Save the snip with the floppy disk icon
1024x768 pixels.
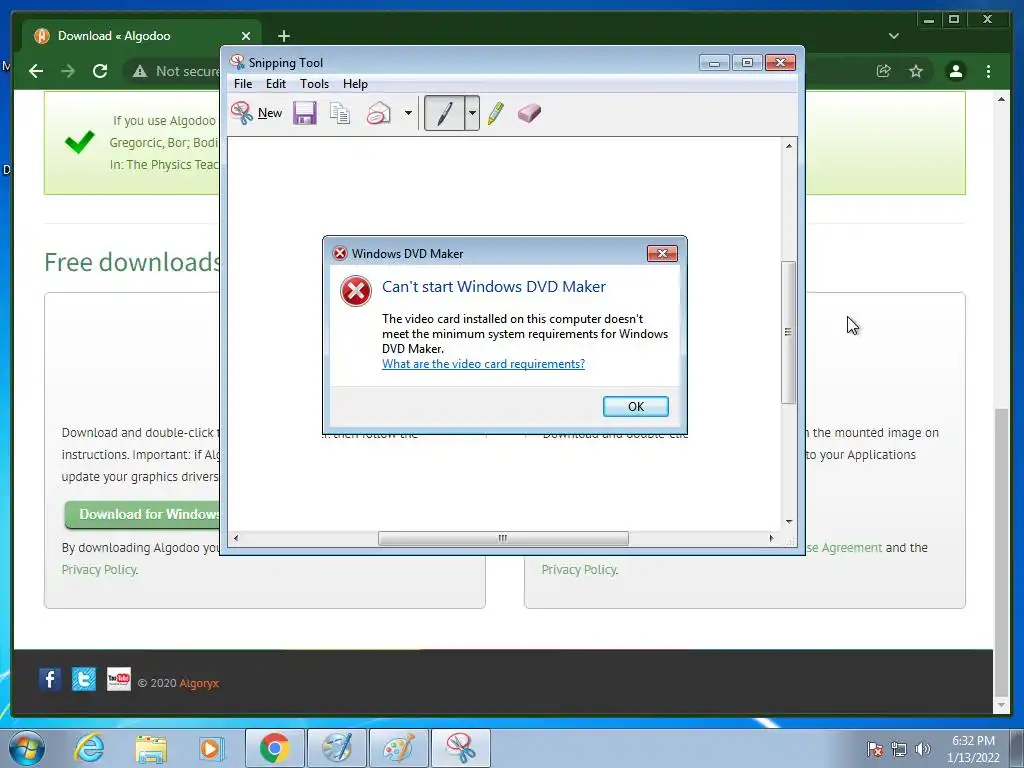[x=304, y=113]
